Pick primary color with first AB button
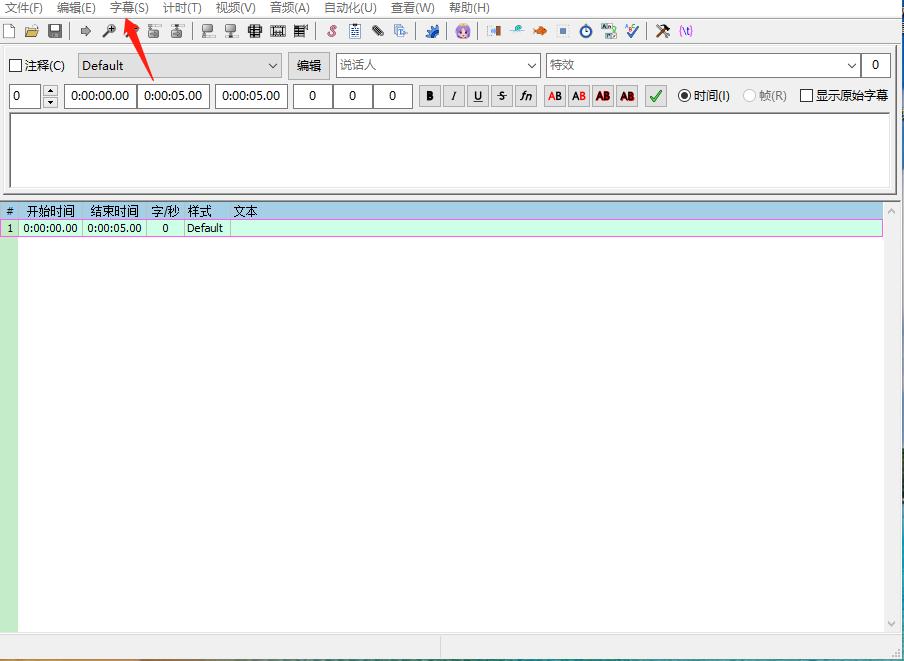The image size is (904, 661). click(555, 96)
